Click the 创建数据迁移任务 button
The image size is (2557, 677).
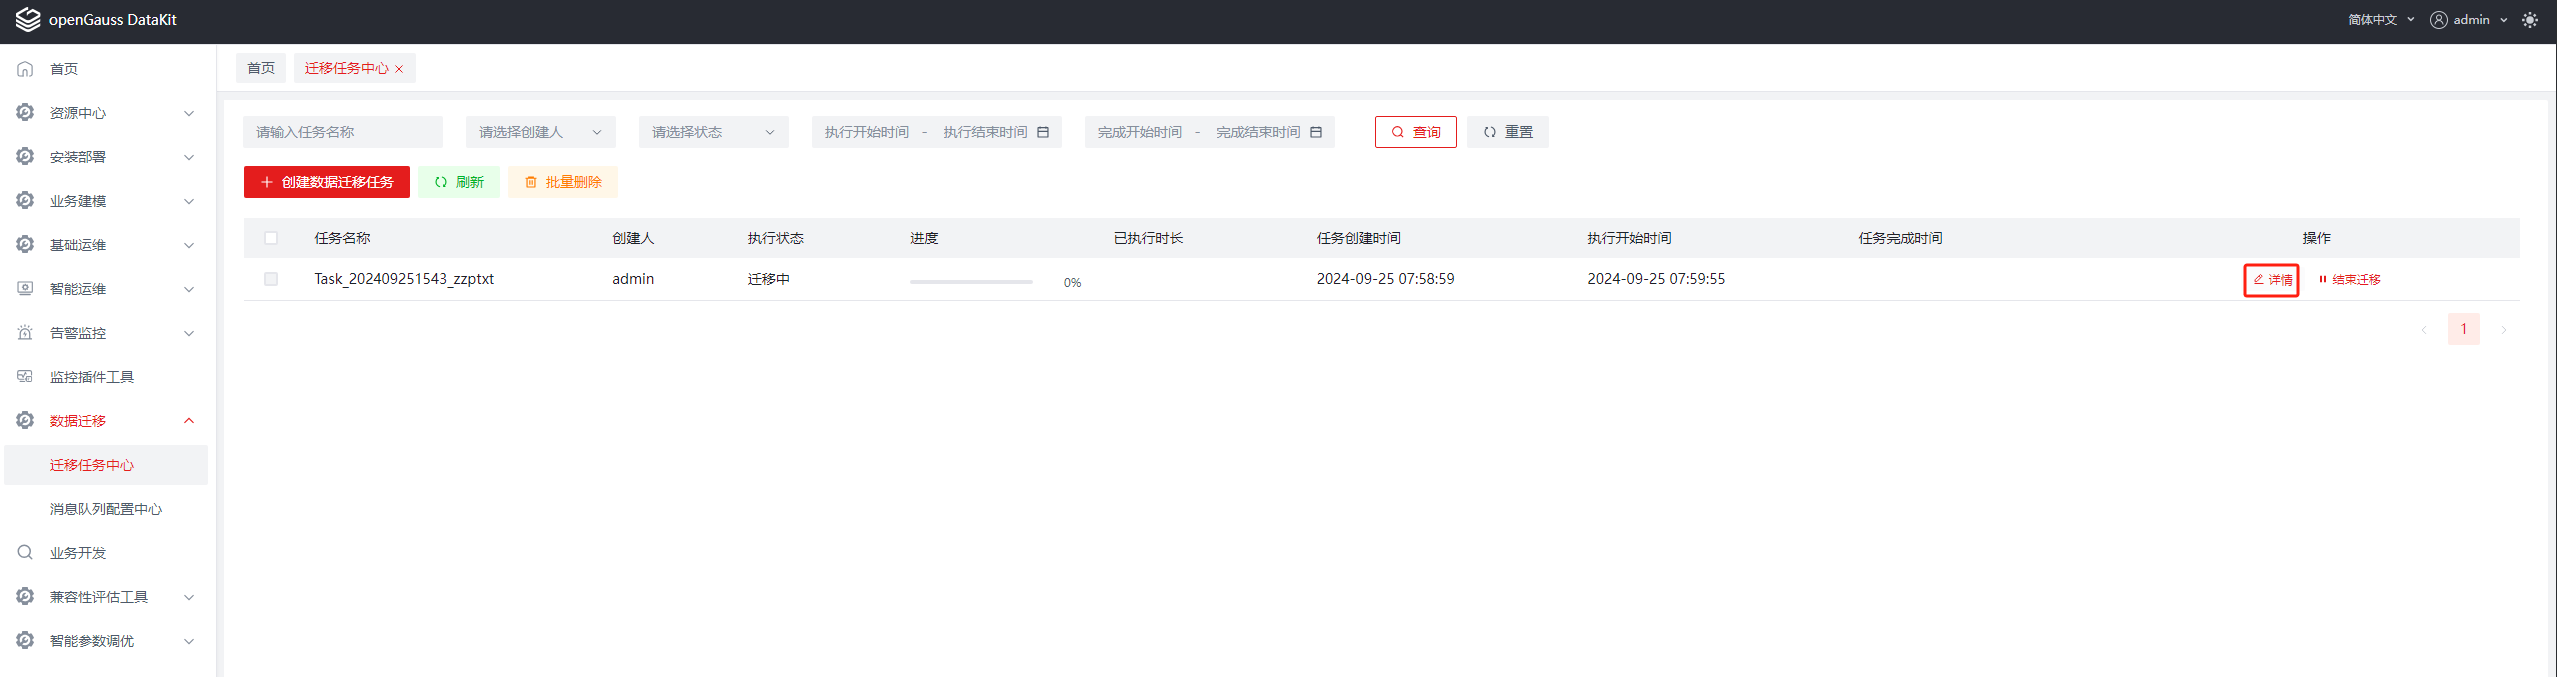point(327,182)
